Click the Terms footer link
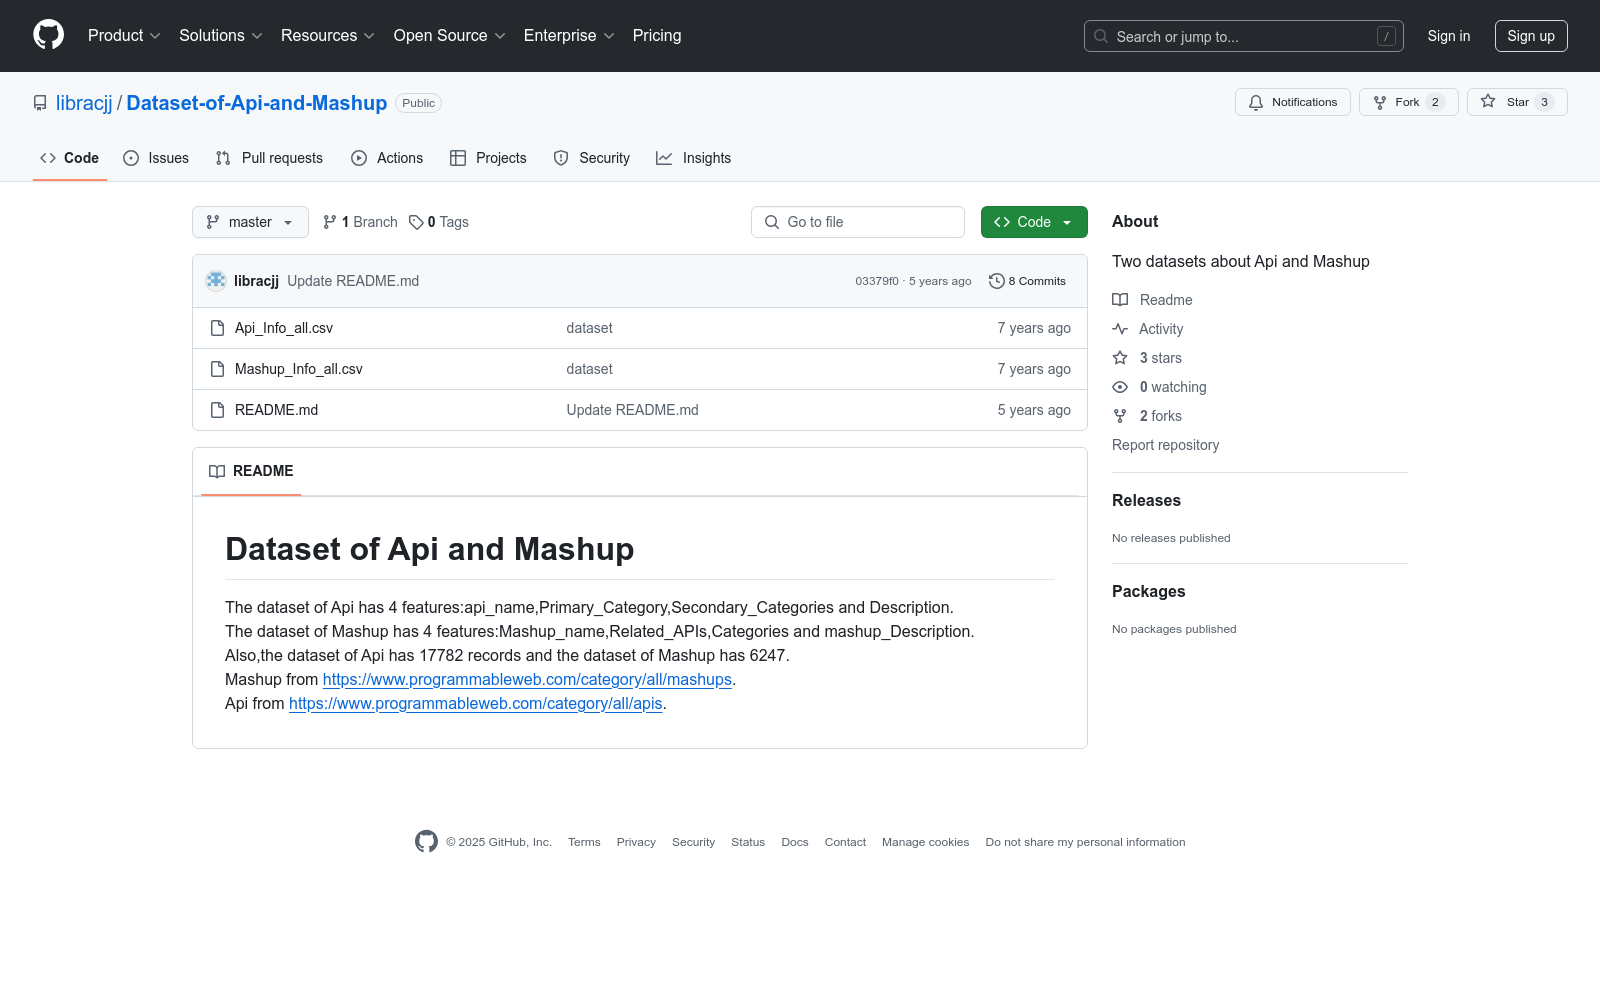The height and width of the screenshot is (1000, 1600). coord(584,842)
